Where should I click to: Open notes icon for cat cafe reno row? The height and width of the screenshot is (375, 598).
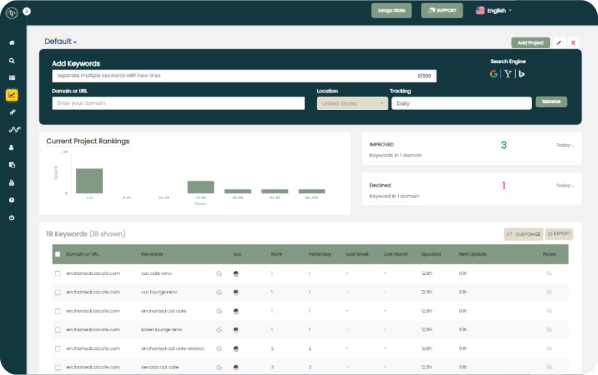549,273
